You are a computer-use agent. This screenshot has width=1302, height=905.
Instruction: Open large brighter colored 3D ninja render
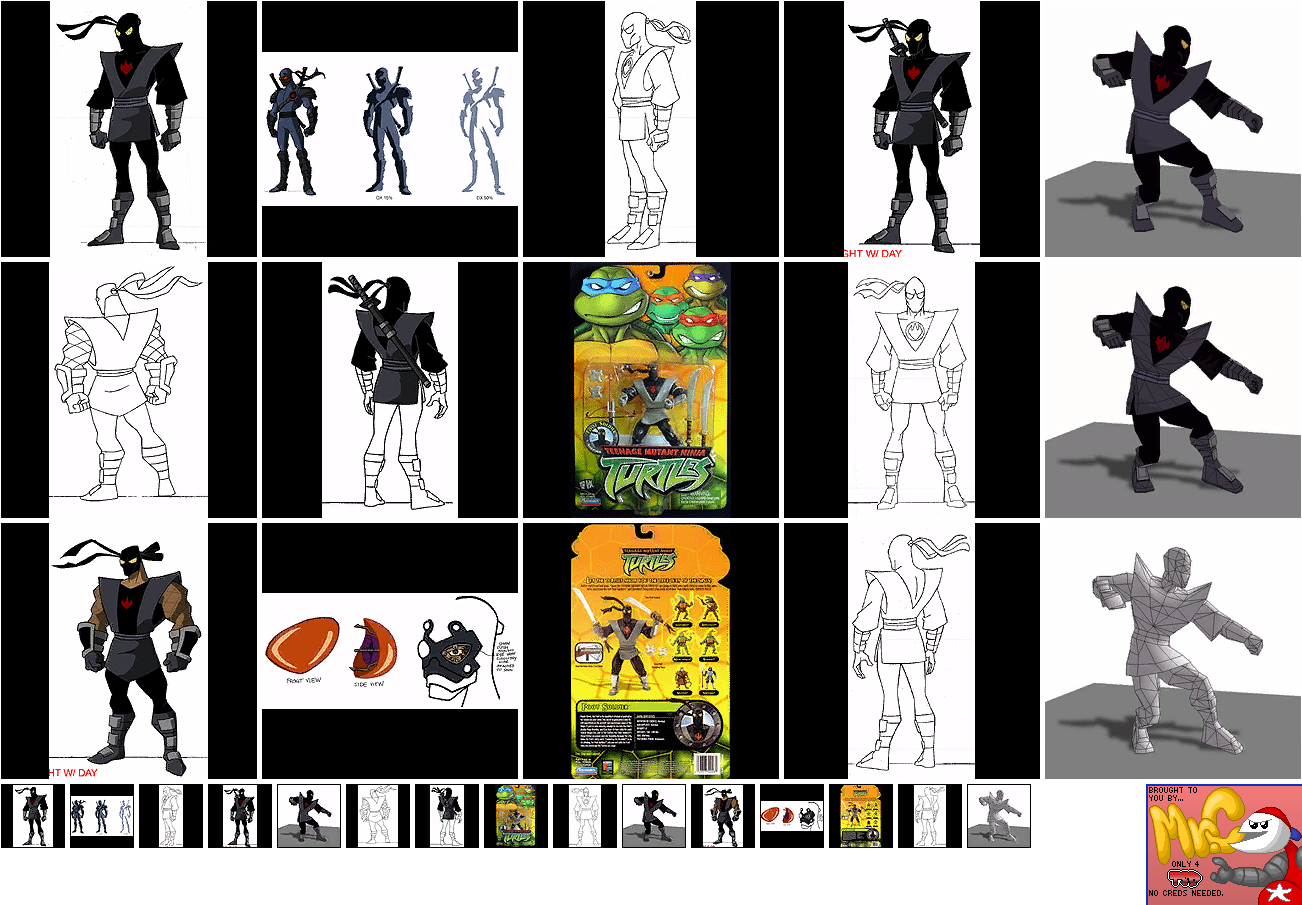1173,129
